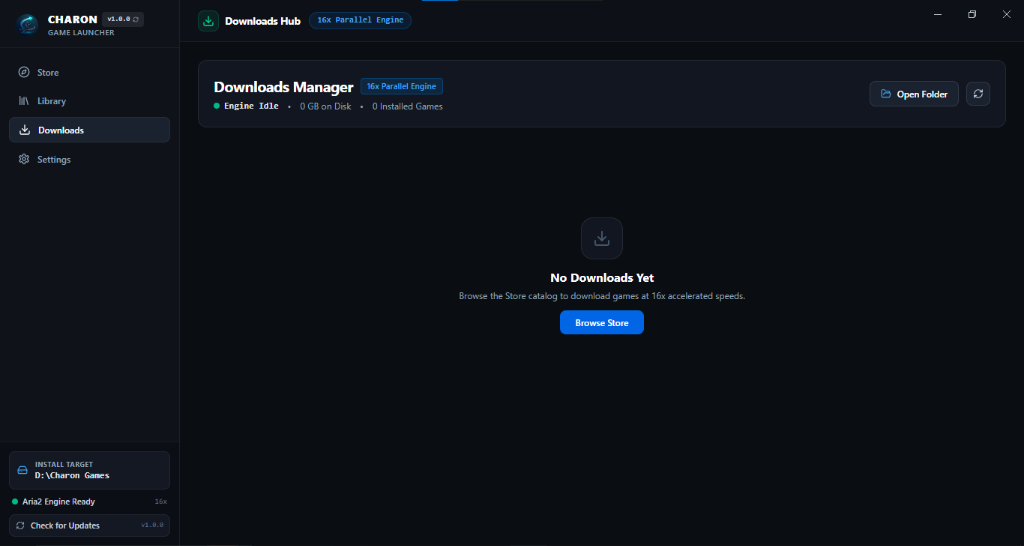Click the Downloads Hub title text
This screenshot has height=546, width=1024.
pos(263,21)
